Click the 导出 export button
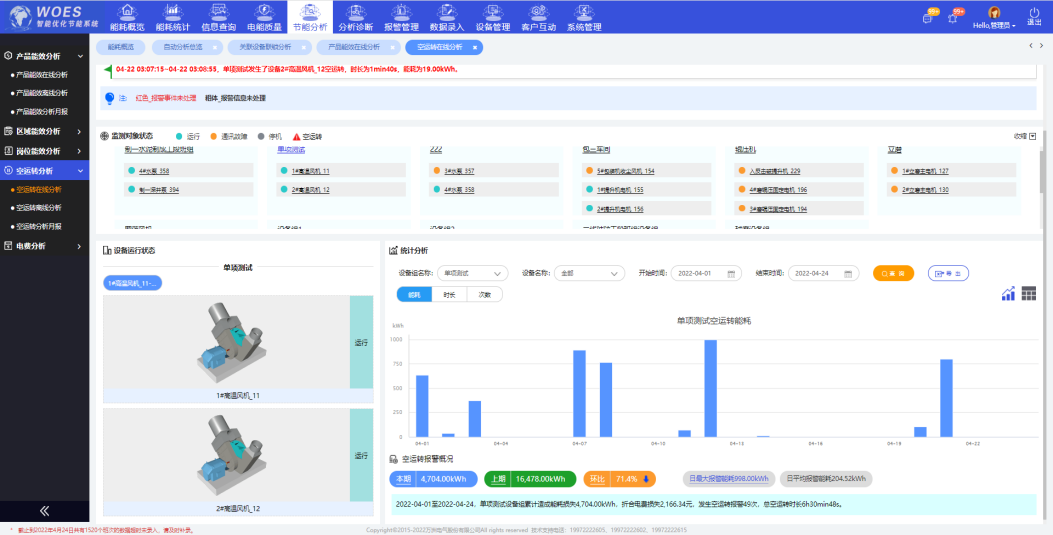This screenshot has width=1053, height=535. pyautogui.click(x=947, y=273)
